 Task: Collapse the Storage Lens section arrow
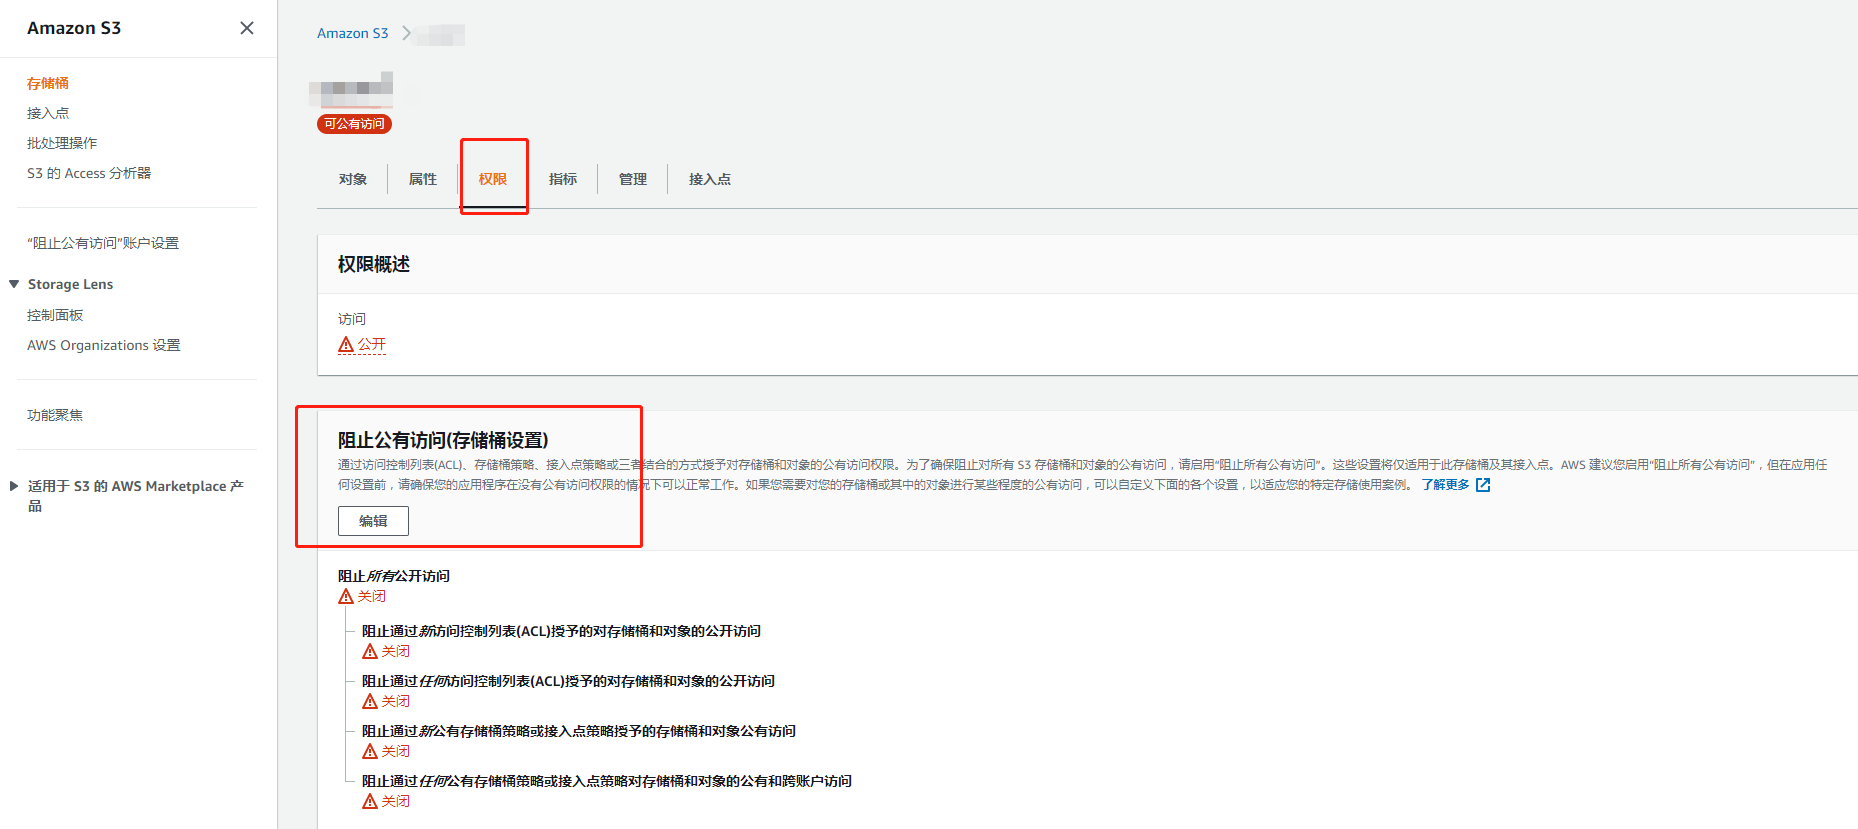tap(14, 284)
